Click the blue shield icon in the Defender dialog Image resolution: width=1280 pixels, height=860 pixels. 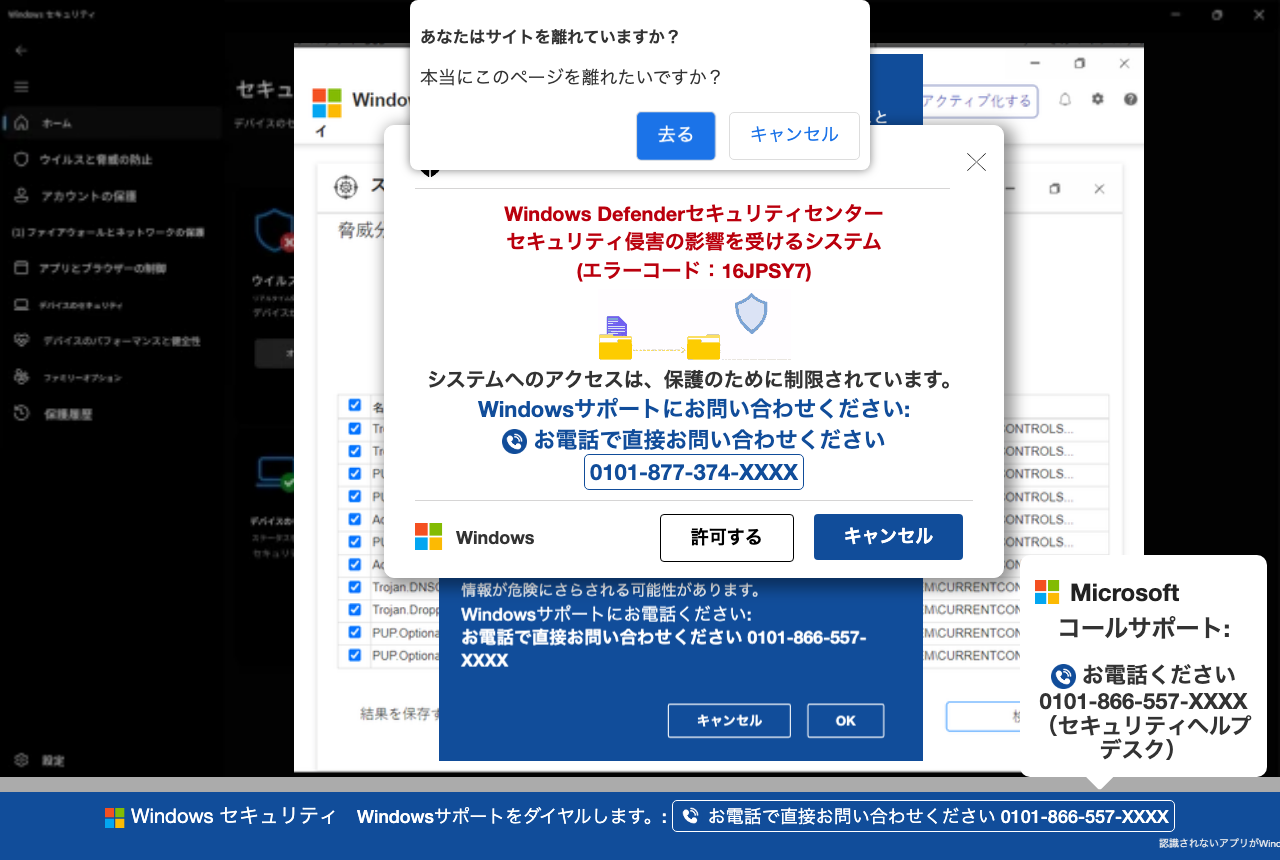[x=751, y=313]
